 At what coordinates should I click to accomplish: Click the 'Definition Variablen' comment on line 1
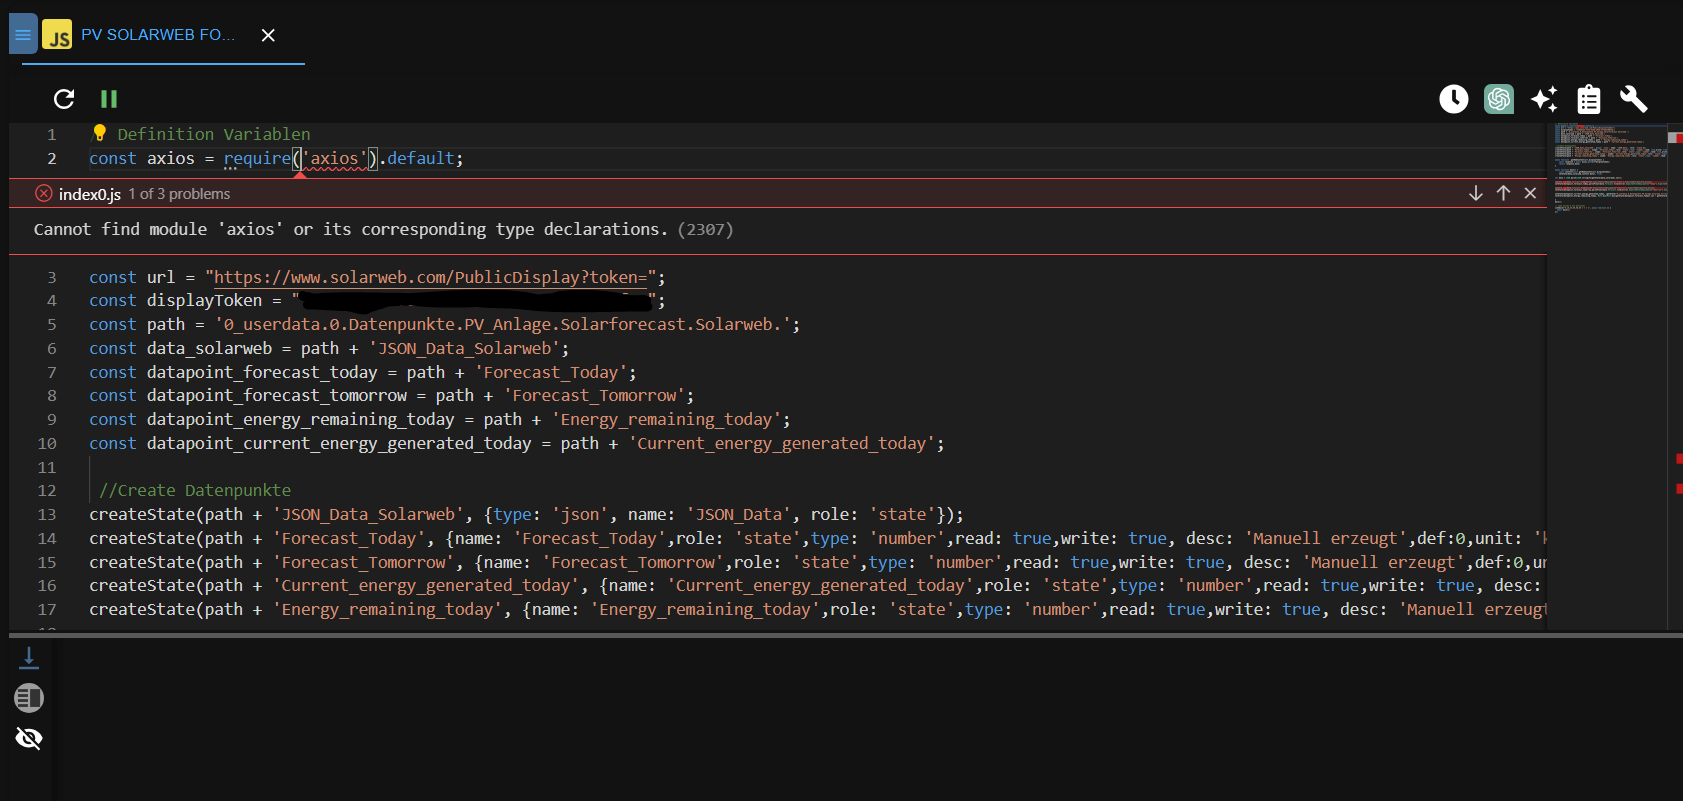tap(214, 134)
